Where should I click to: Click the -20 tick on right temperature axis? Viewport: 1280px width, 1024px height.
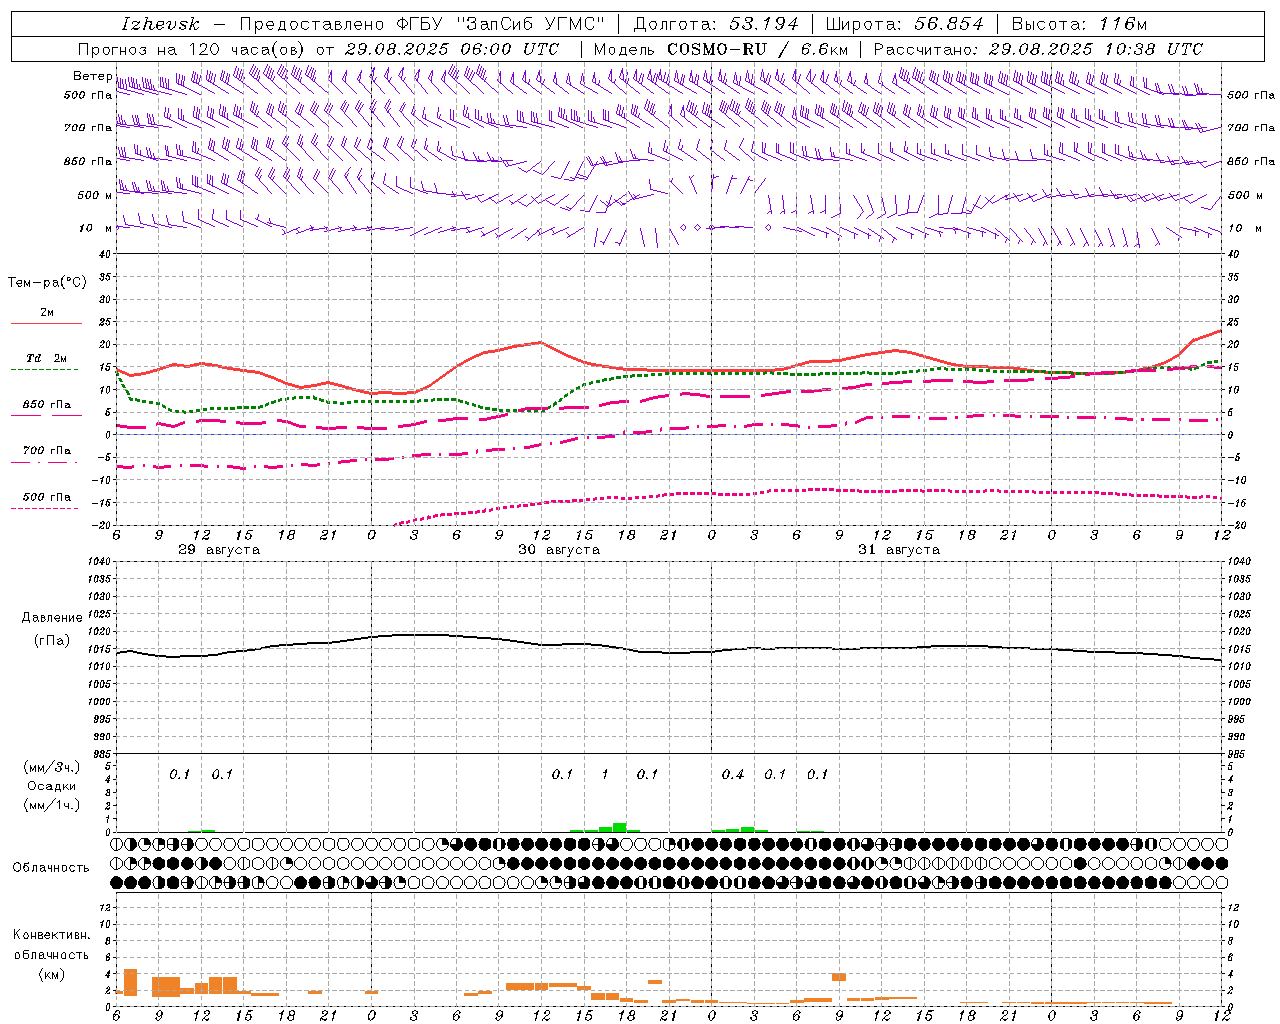tap(1235, 525)
